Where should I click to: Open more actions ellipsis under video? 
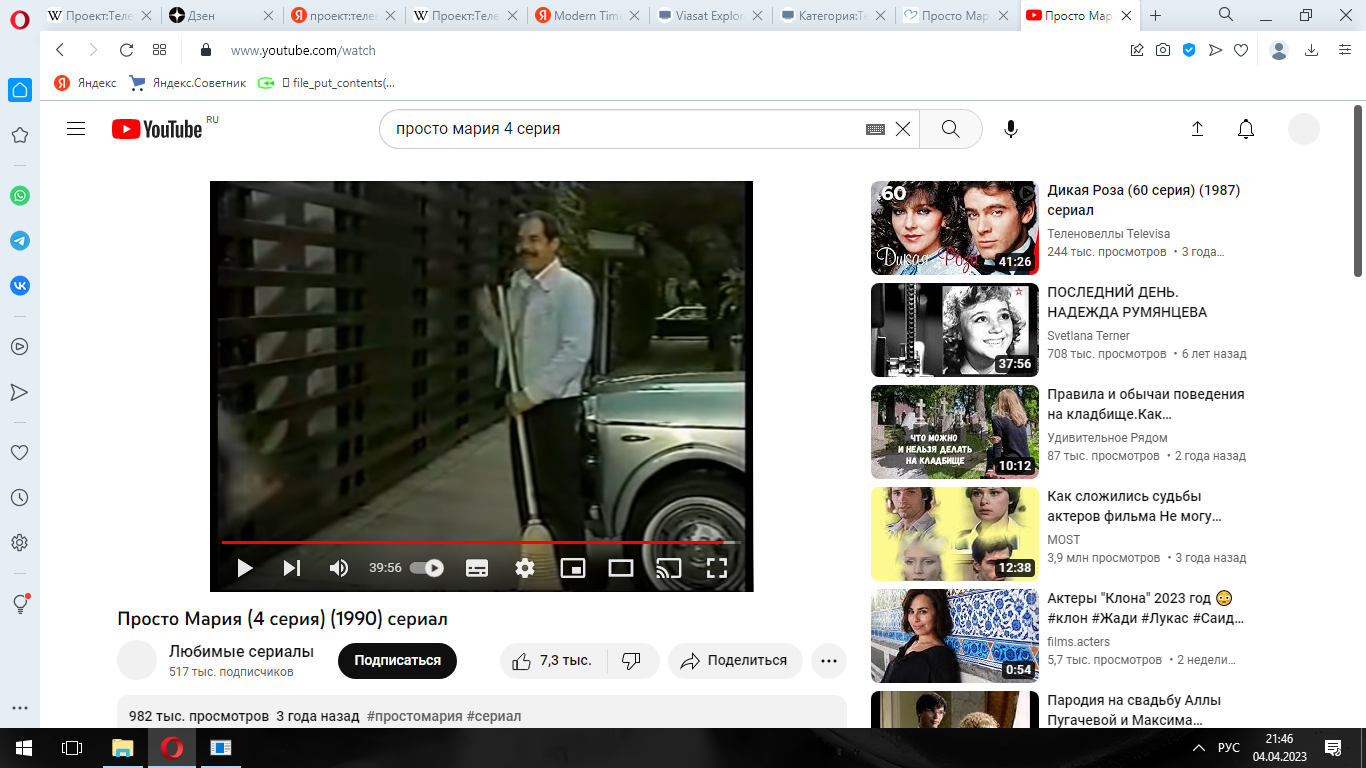pos(829,661)
